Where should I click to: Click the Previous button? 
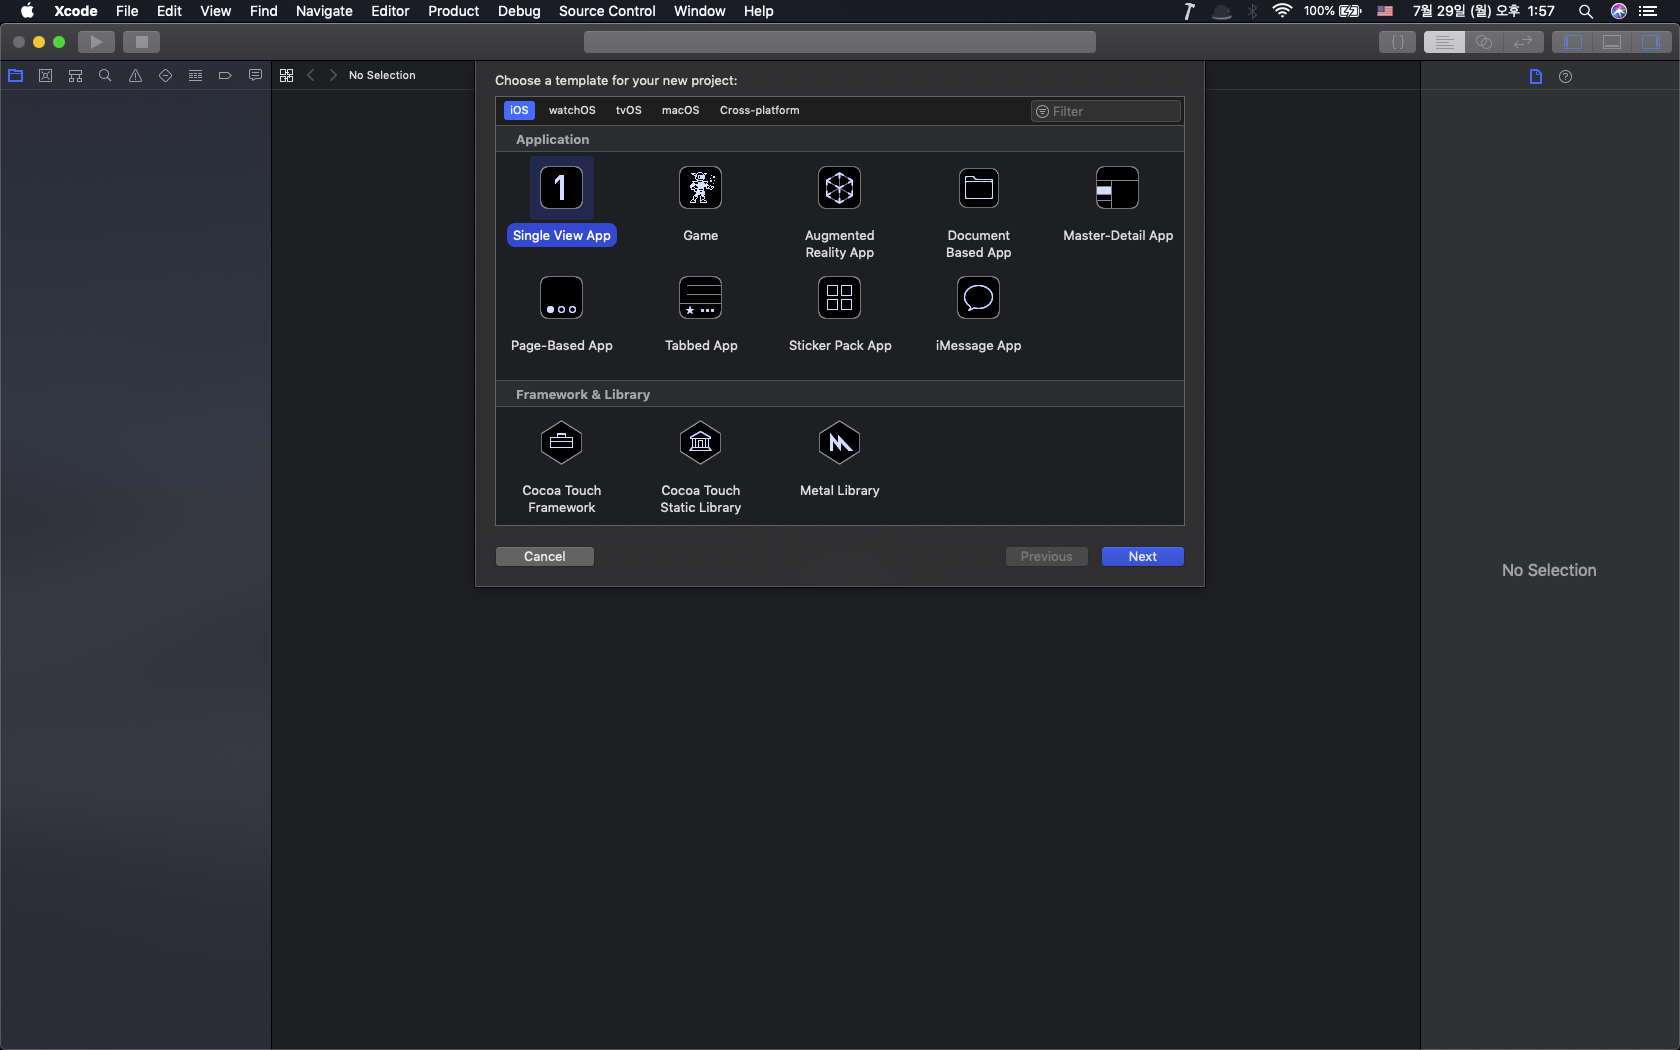point(1047,557)
